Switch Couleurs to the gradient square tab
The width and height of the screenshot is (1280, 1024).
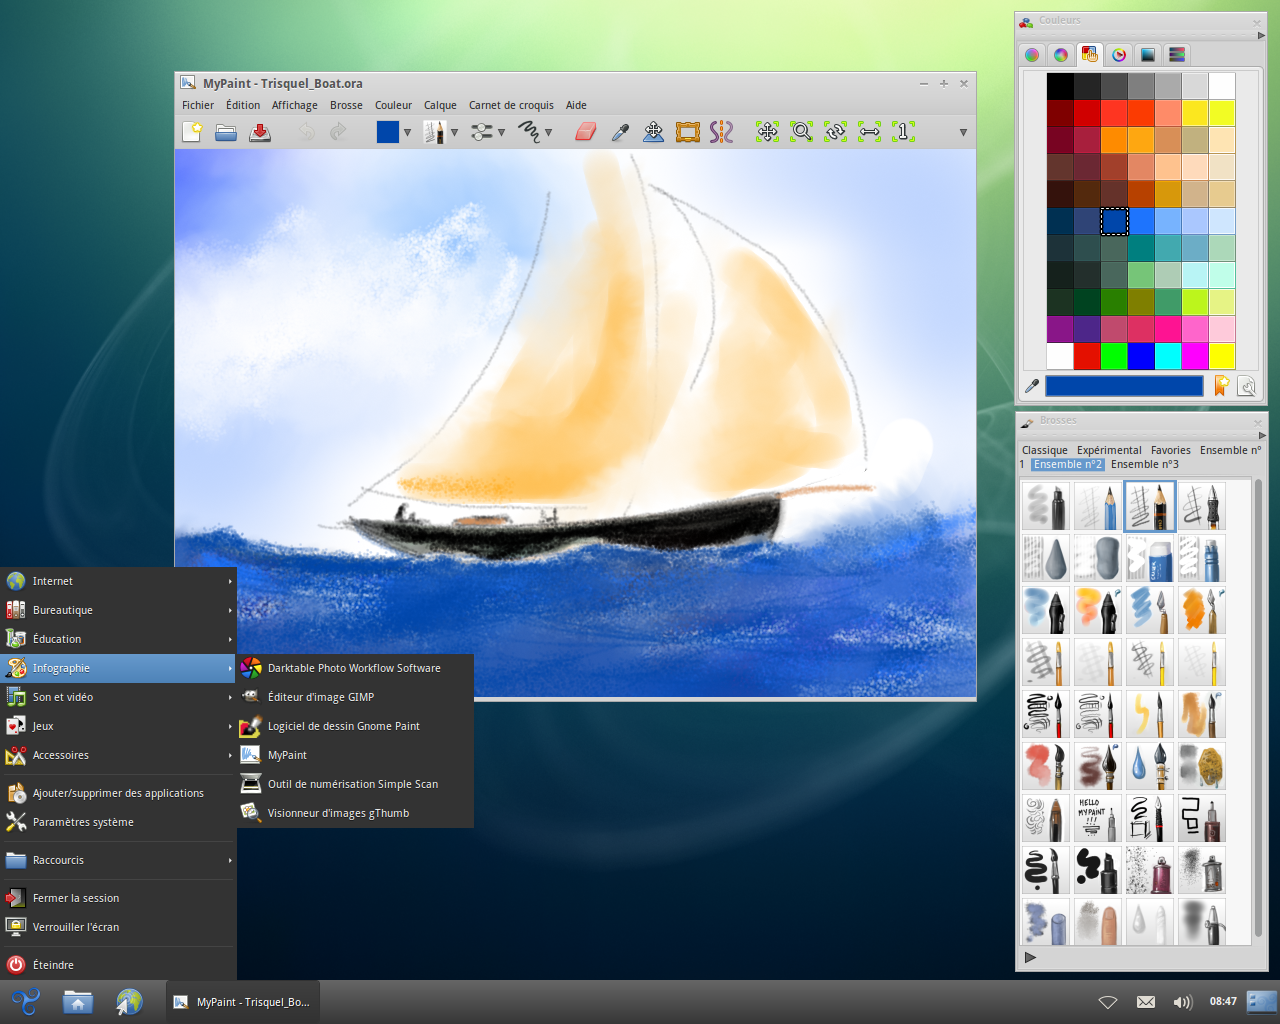(1148, 55)
